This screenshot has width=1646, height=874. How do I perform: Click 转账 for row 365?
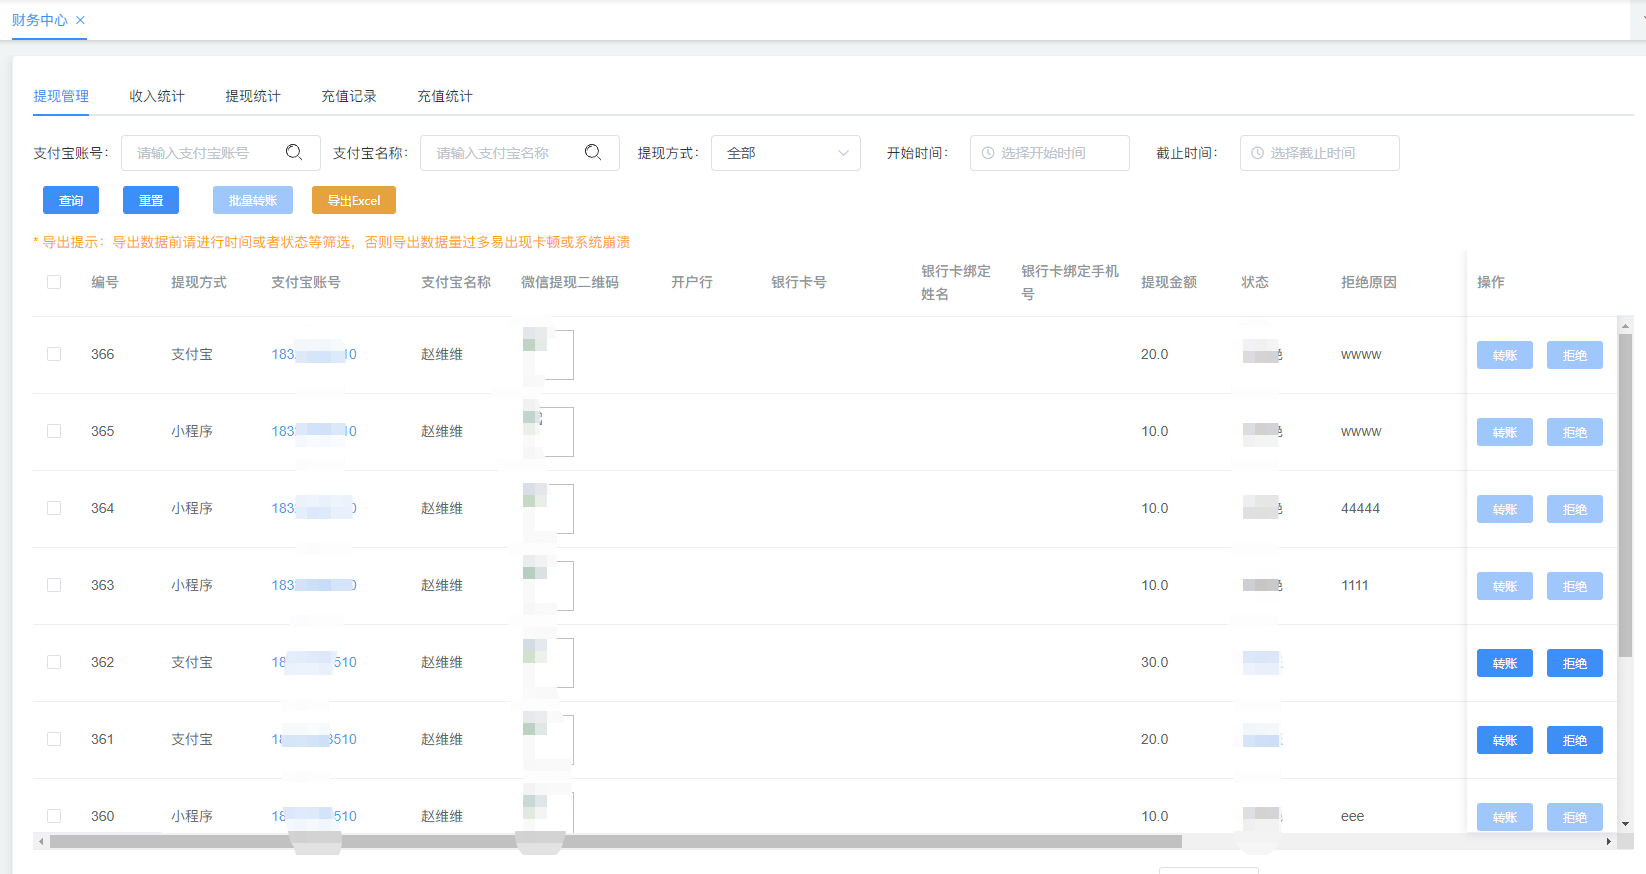pos(1505,432)
